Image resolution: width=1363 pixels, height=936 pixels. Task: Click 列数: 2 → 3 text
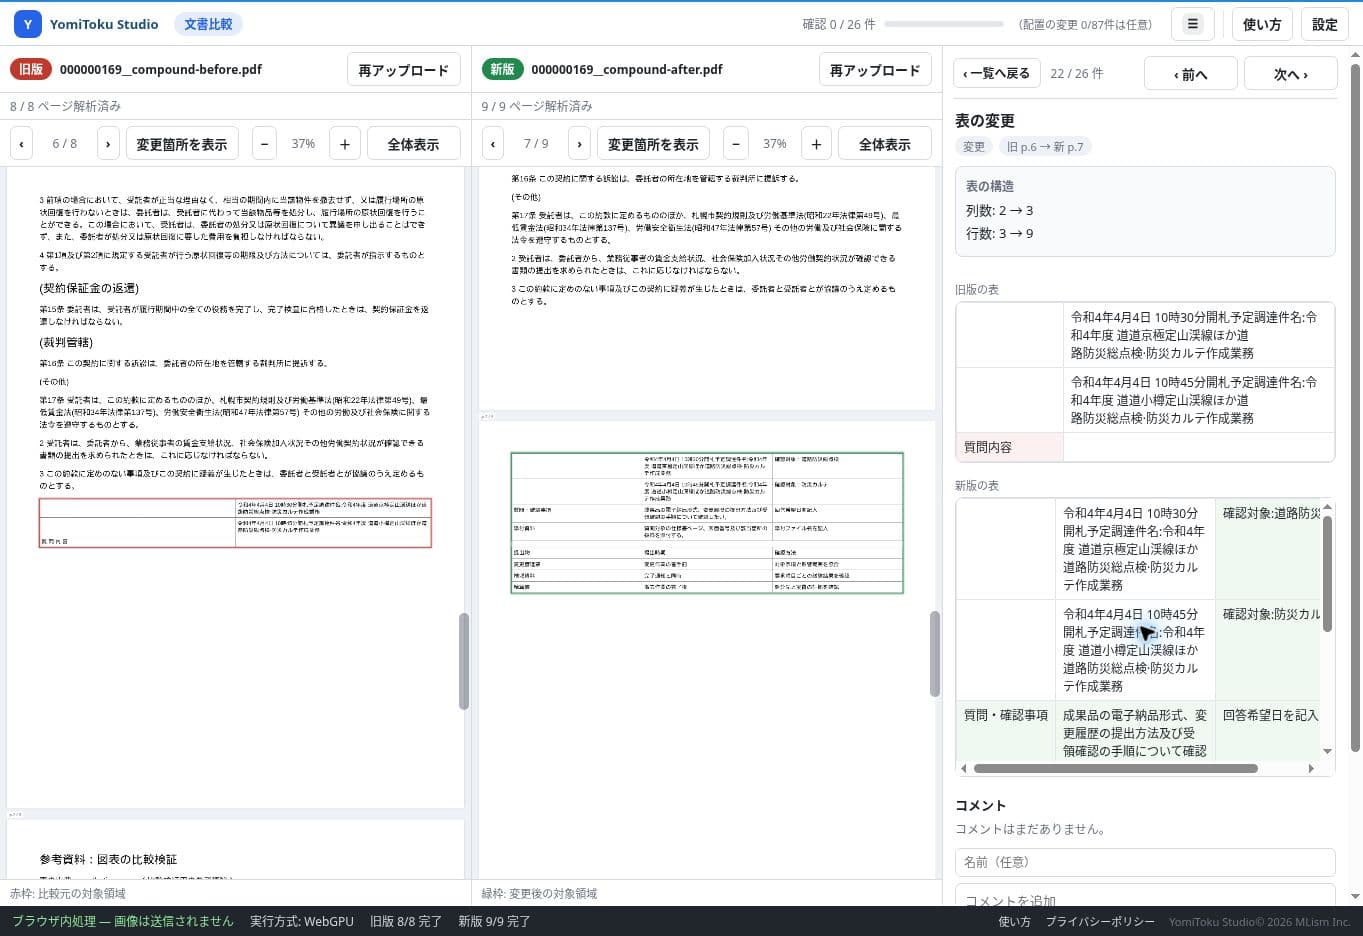999,210
